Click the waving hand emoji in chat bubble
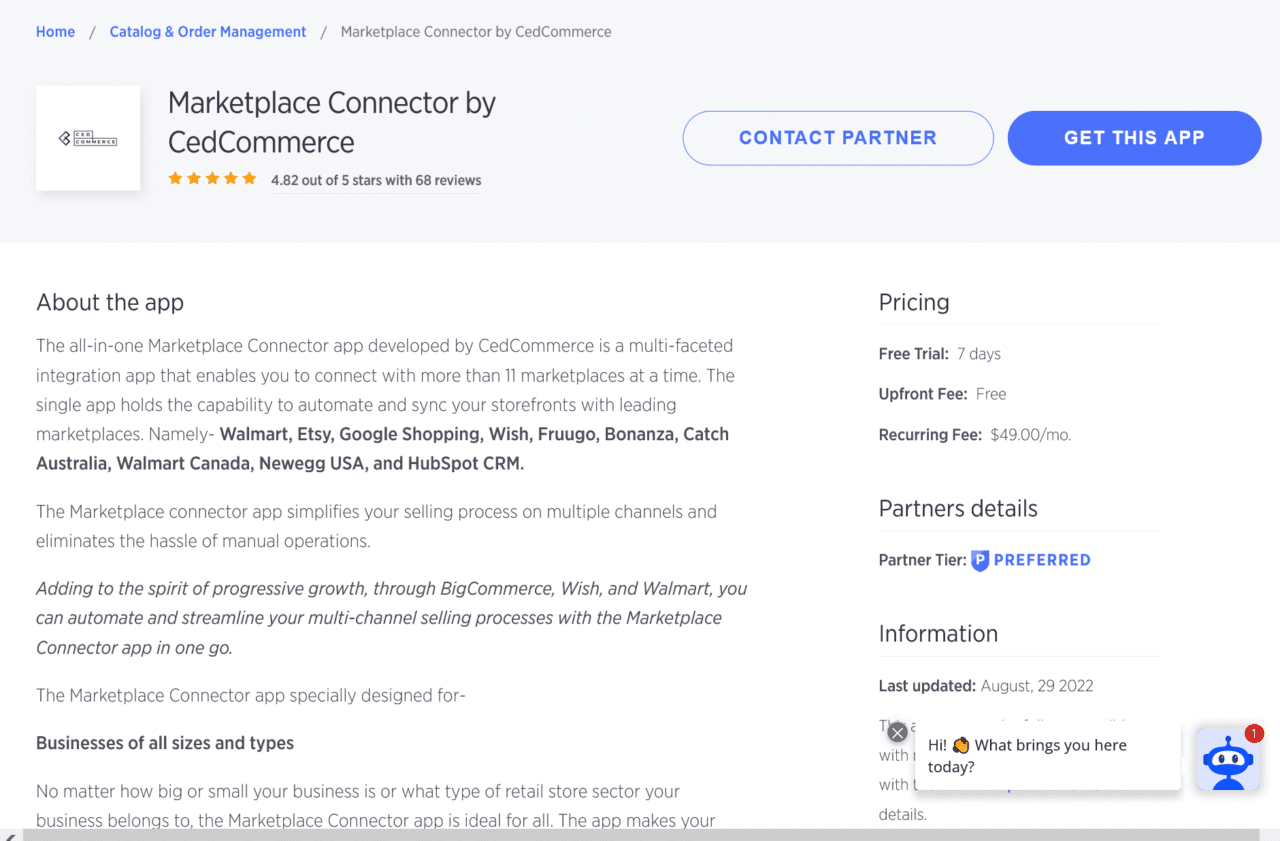This screenshot has height=841, width=1280. (x=960, y=744)
